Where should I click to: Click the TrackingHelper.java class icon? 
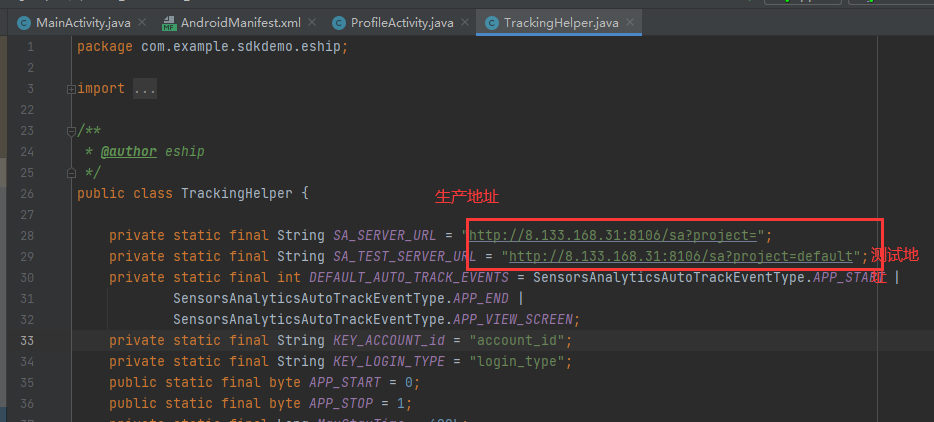491,23
